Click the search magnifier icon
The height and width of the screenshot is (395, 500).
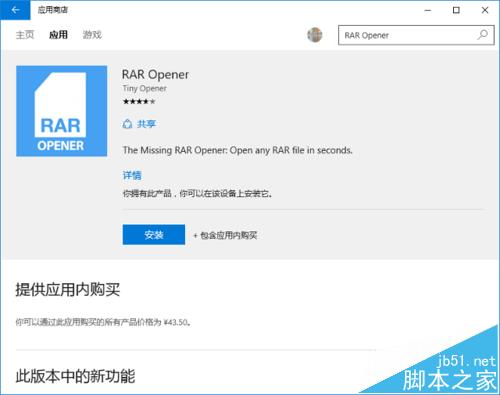point(483,35)
